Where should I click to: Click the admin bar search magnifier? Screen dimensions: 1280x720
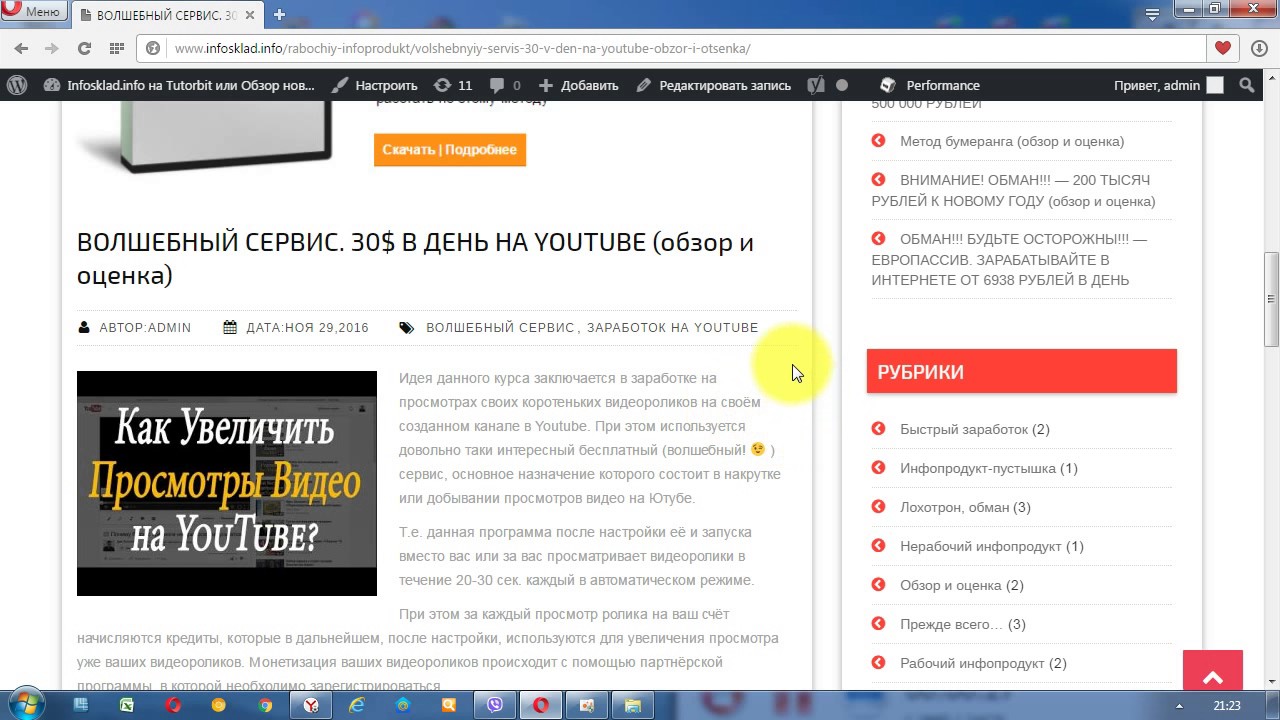click(x=1246, y=85)
